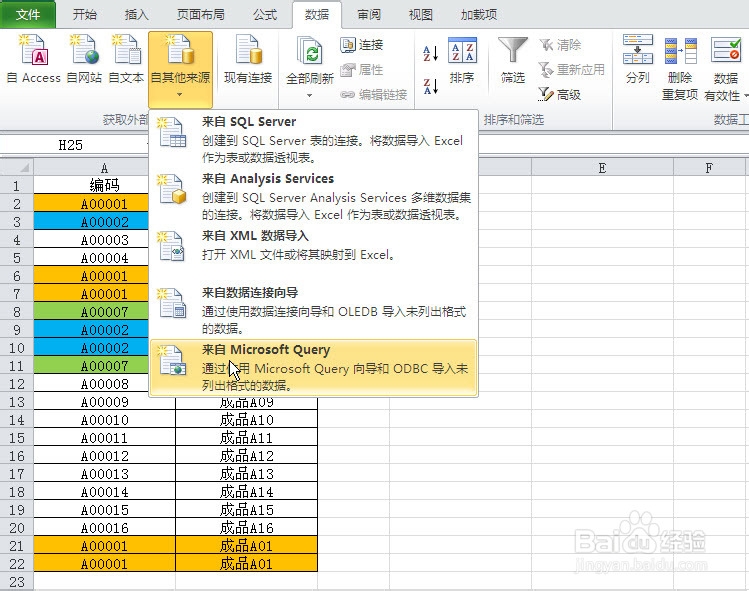This screenshot has width=749, height=591.
Task: Click cell A00011
Action: [x=105, y=438]
